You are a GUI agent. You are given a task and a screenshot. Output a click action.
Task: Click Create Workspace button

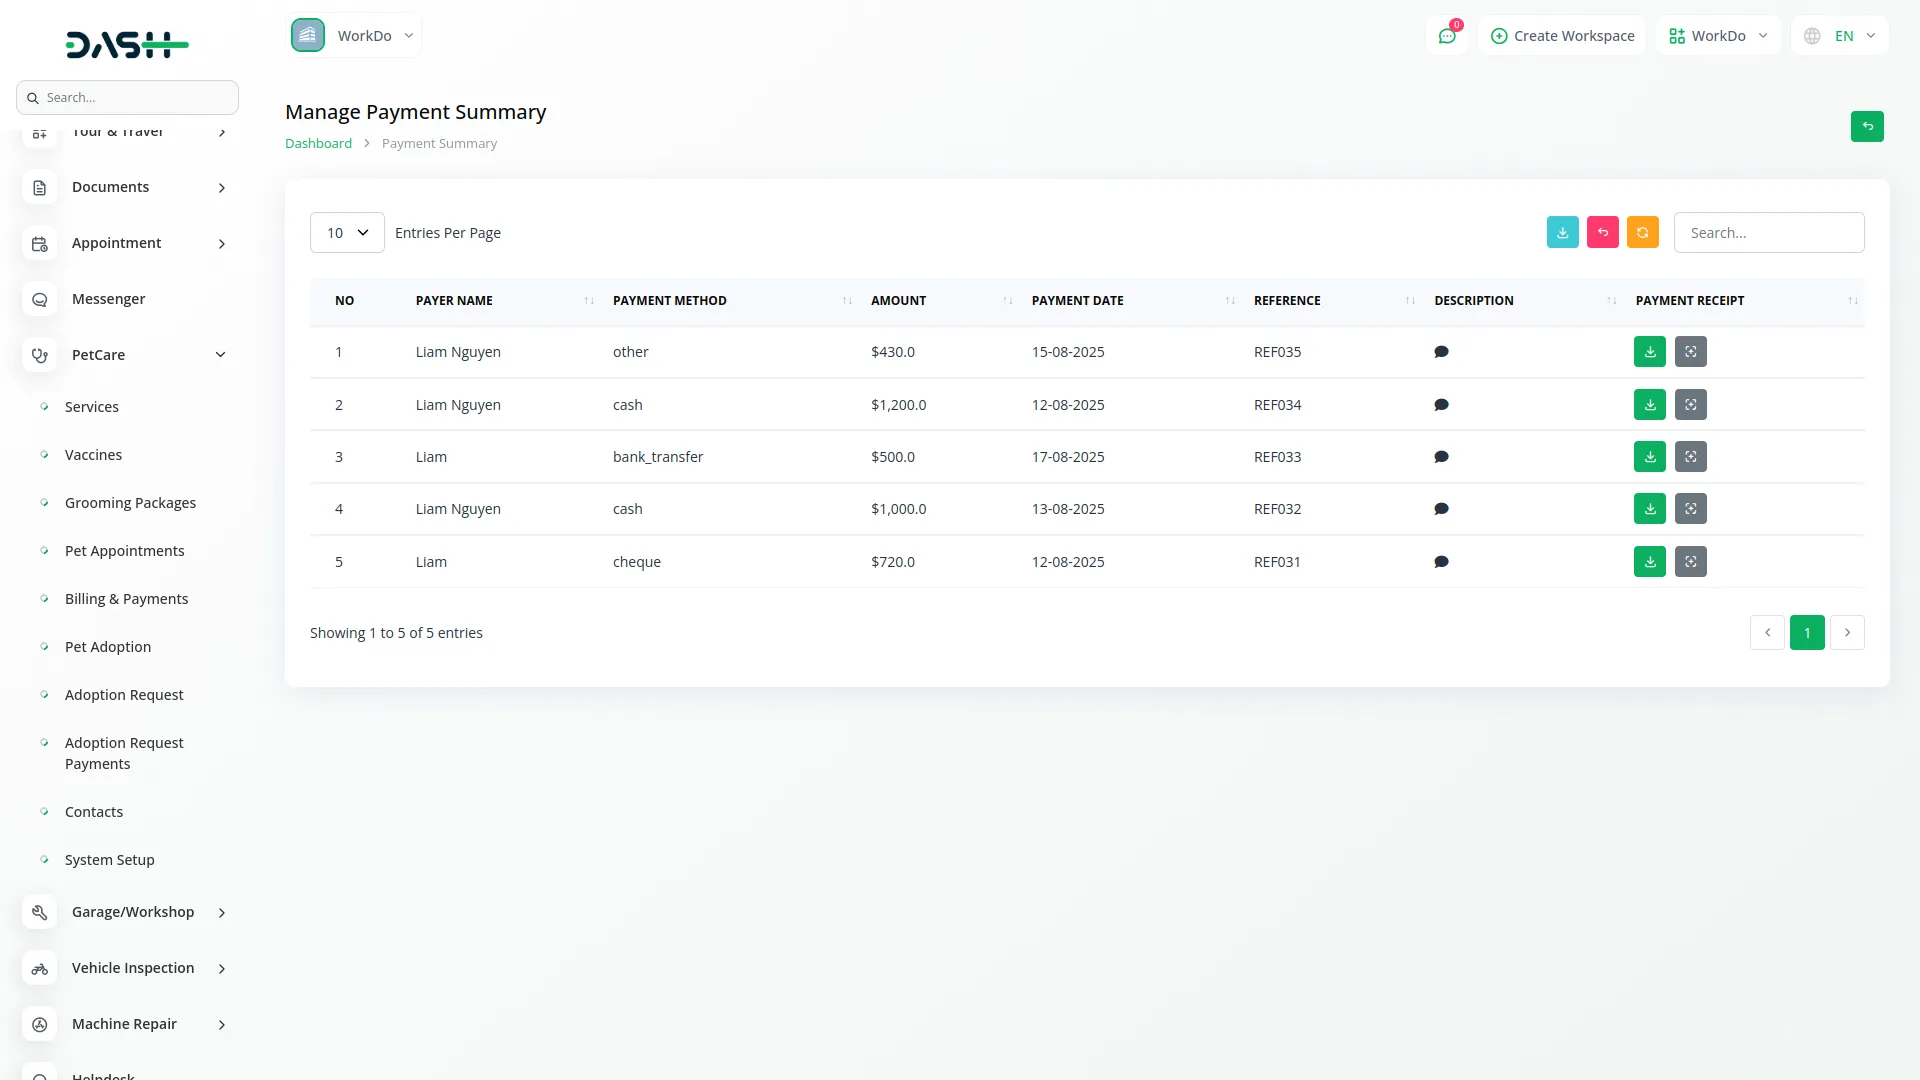pos(1562,36)
